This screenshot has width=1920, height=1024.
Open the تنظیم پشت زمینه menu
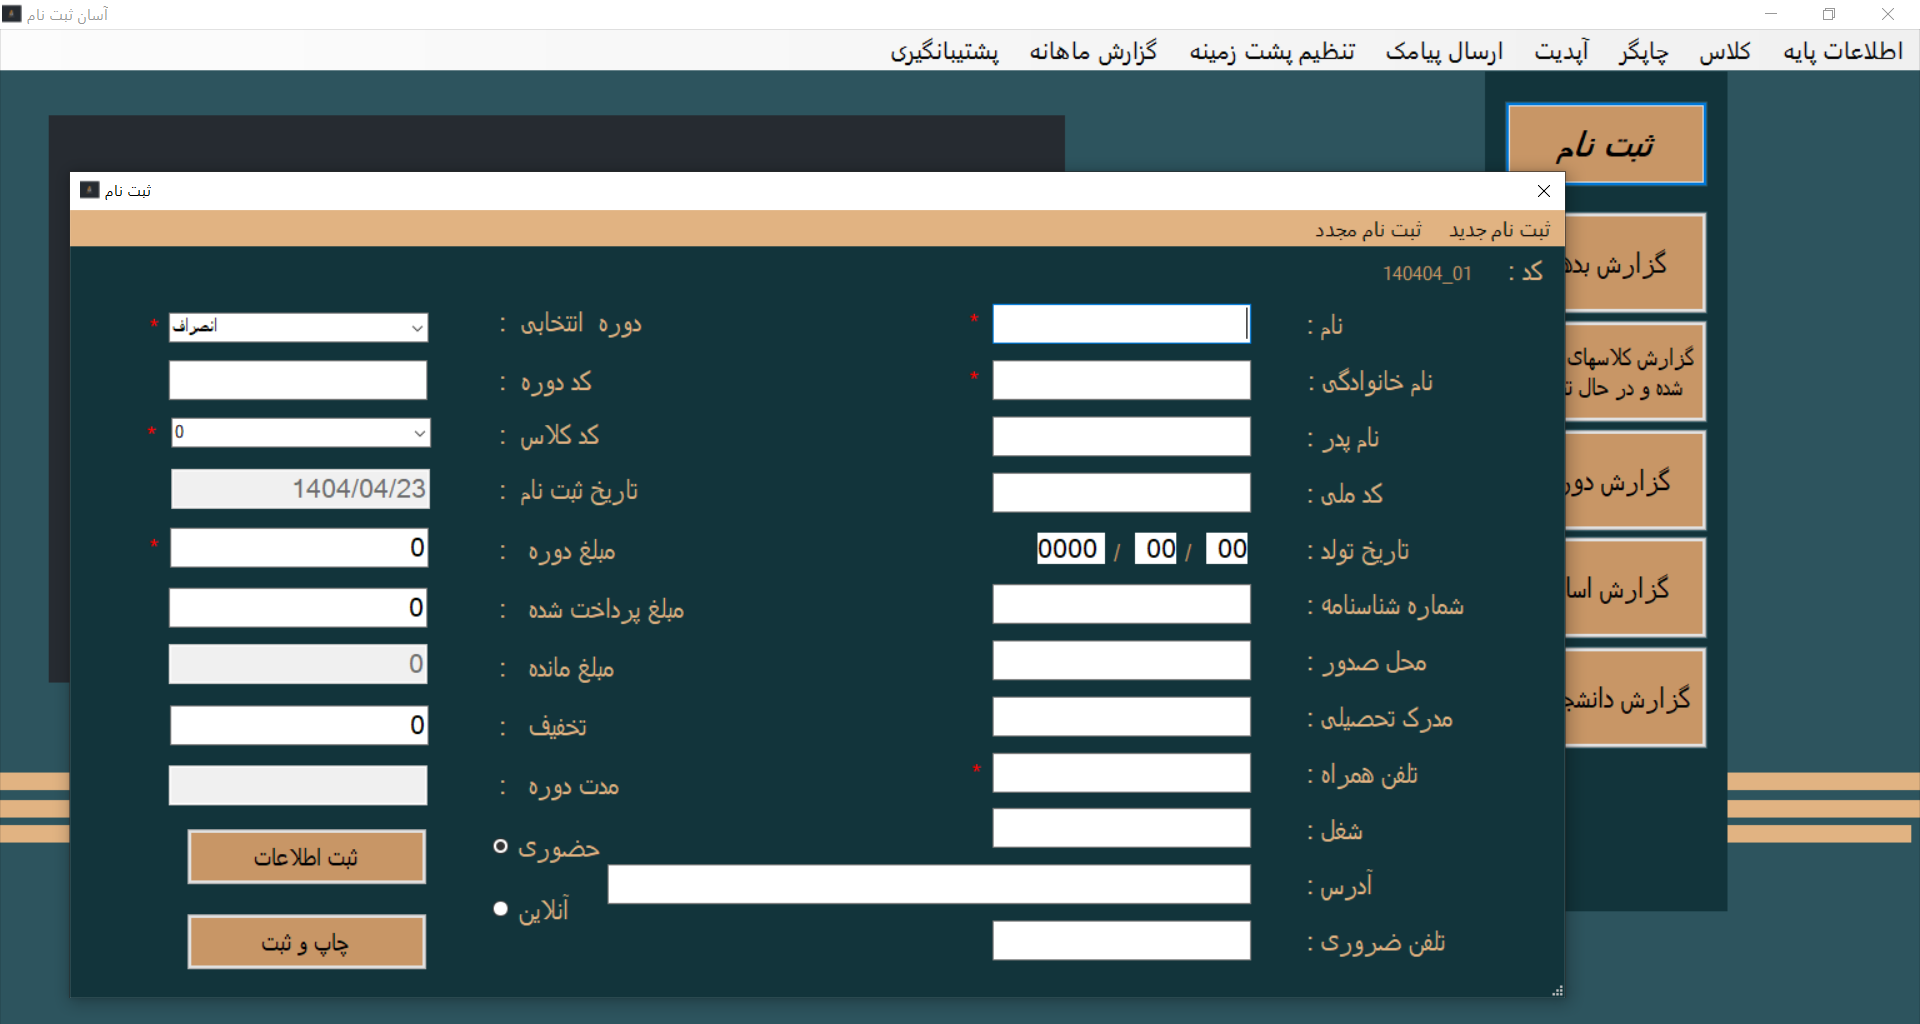pos(1272,51)
